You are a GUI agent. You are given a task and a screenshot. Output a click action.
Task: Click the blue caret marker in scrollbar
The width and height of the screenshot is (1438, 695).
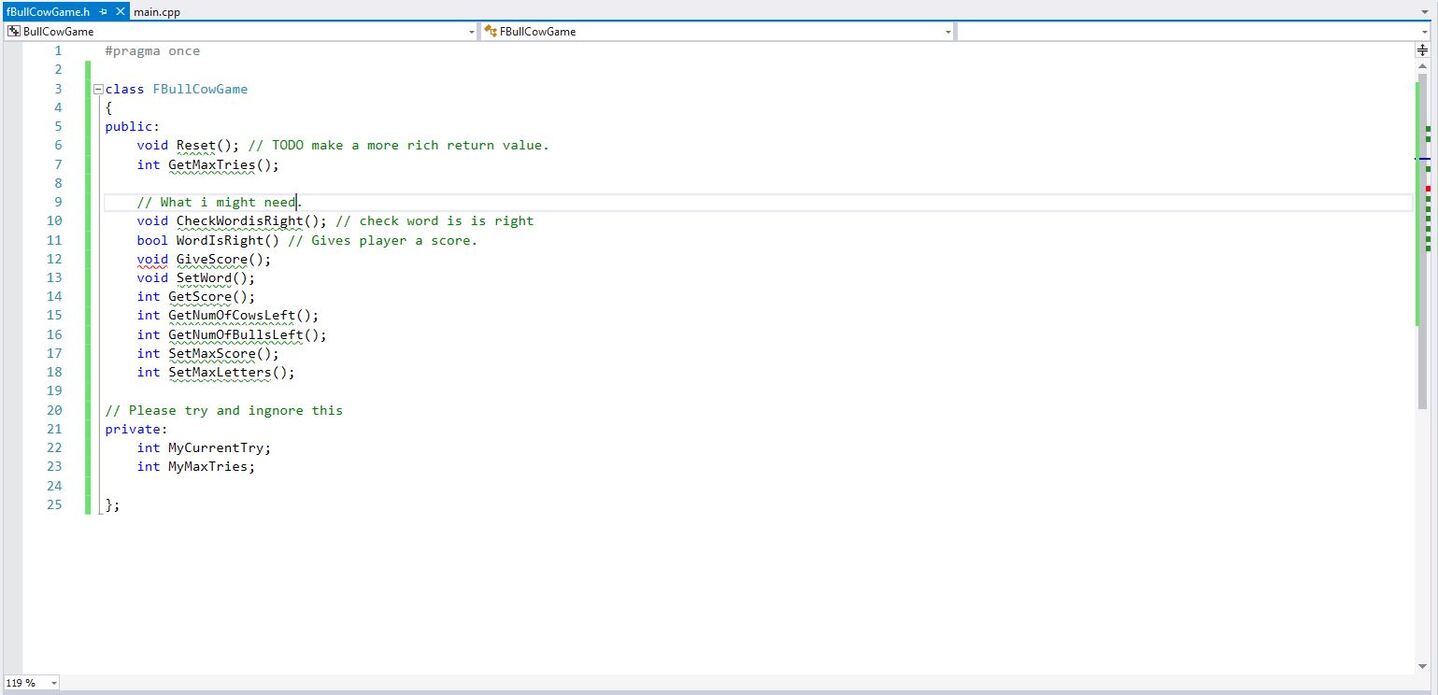(x=1423, y=159)
